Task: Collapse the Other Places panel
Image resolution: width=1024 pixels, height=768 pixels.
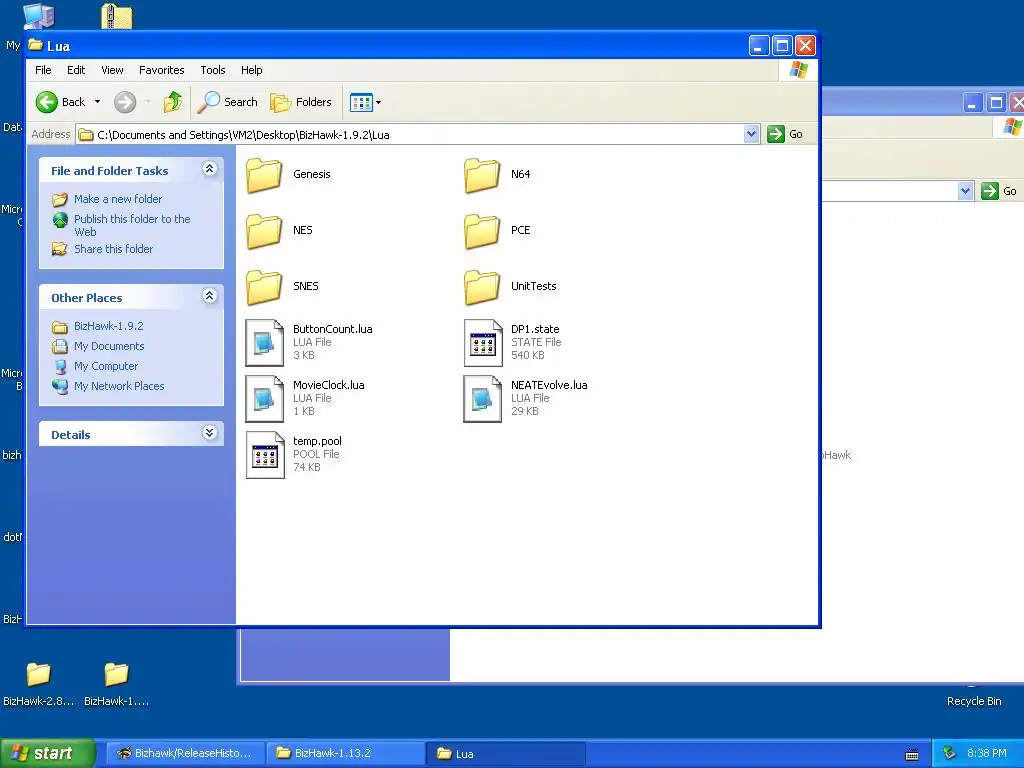Action: 209,296
